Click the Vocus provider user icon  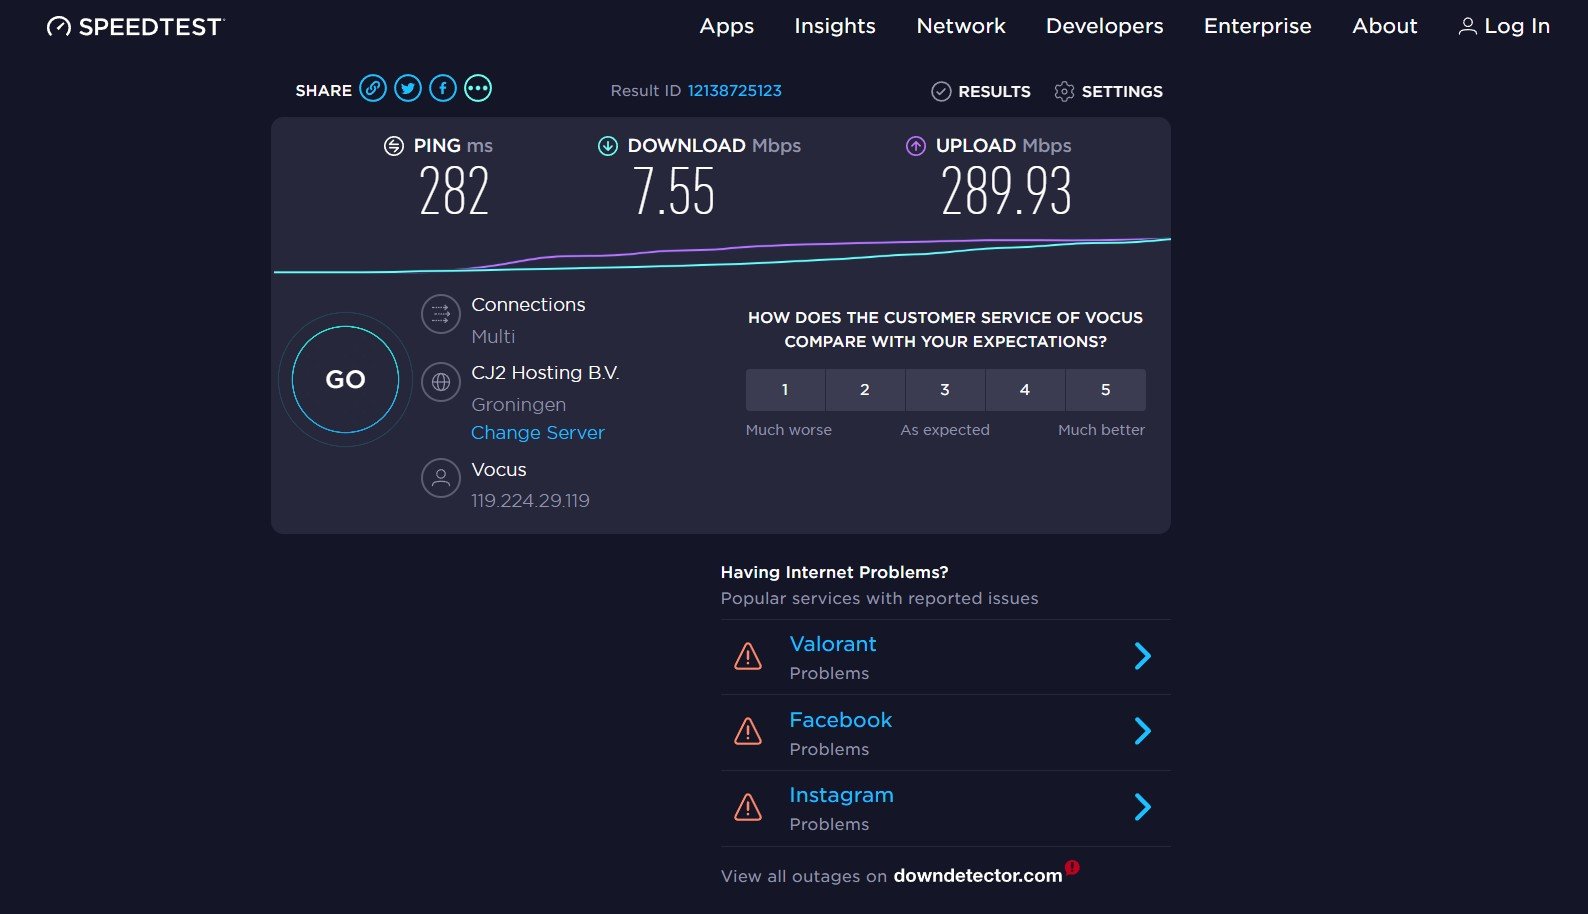(441, 478)
